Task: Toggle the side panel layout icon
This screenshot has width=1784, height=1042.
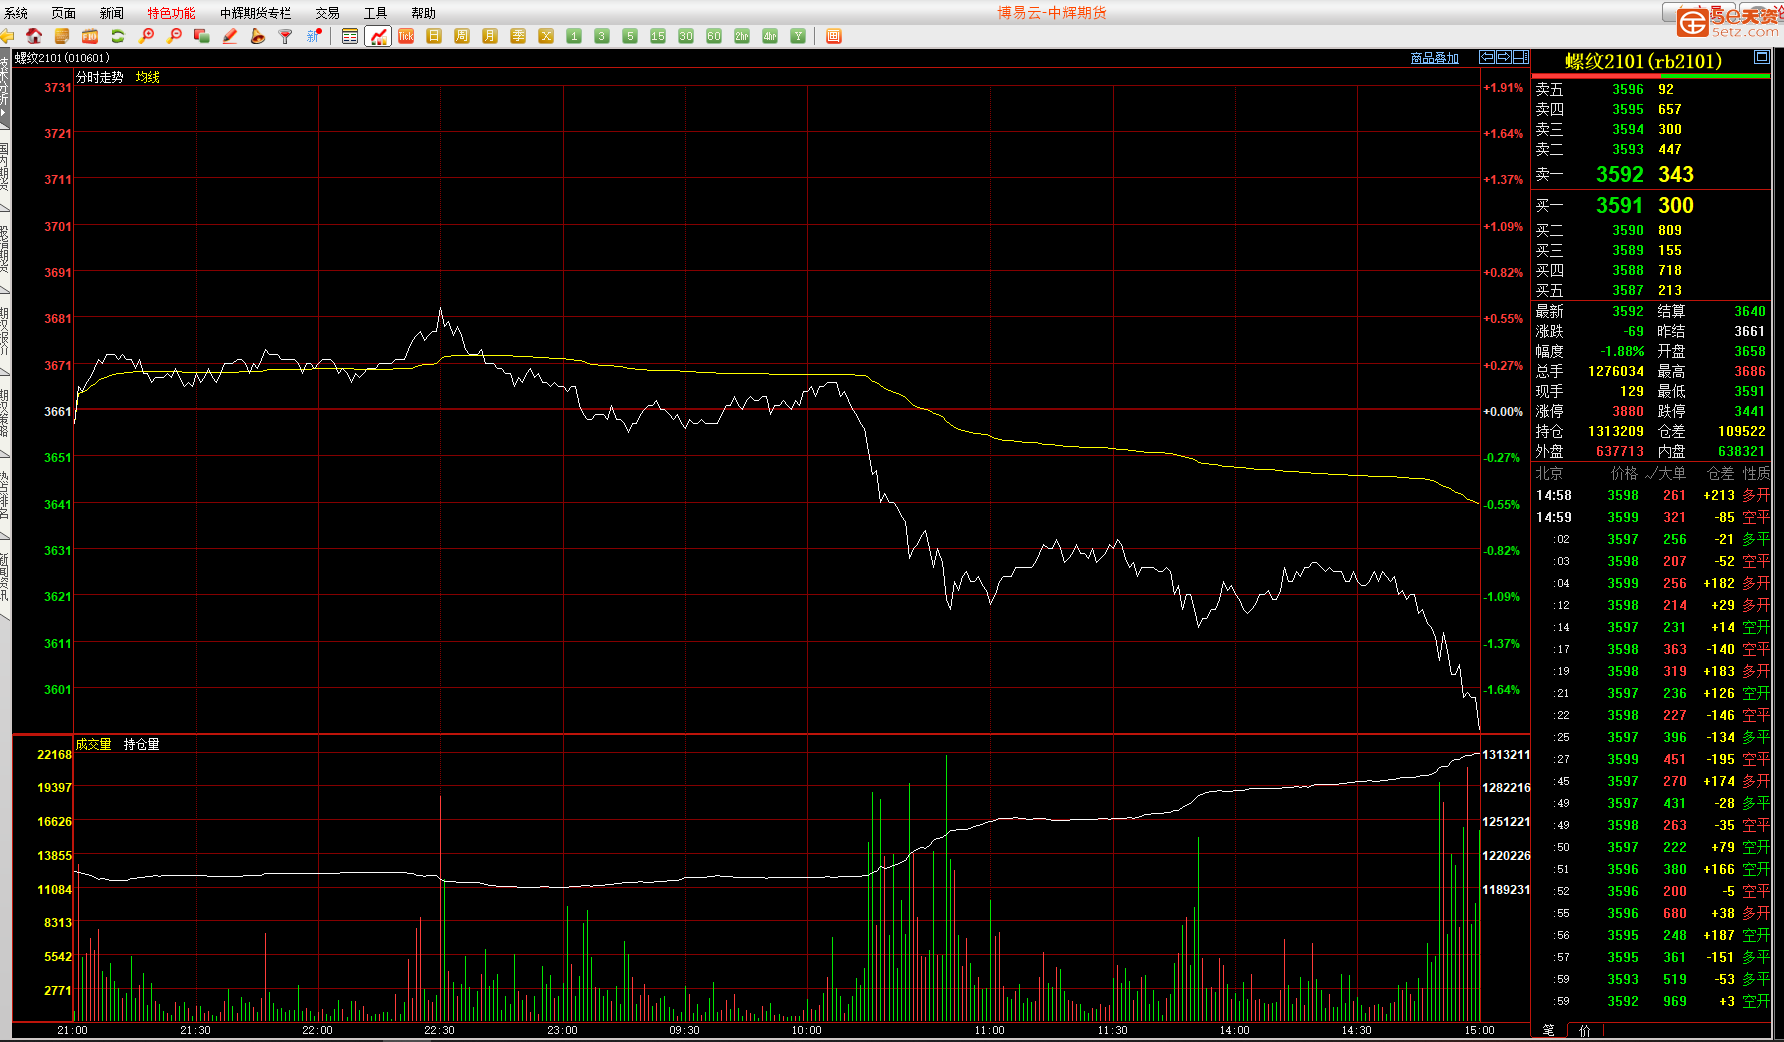Action: [1521, 57]
